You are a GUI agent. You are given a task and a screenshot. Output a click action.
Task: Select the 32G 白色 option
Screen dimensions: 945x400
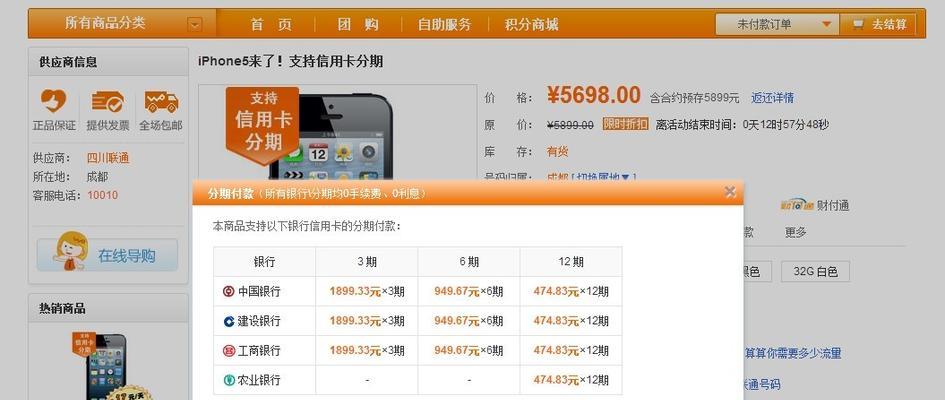(815, 272)
